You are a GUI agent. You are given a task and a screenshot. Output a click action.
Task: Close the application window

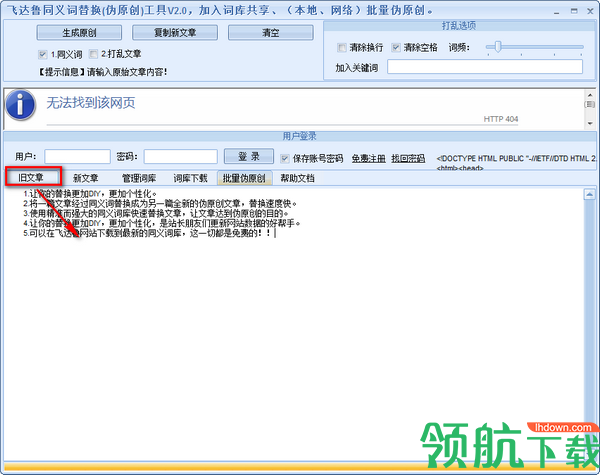590,11
